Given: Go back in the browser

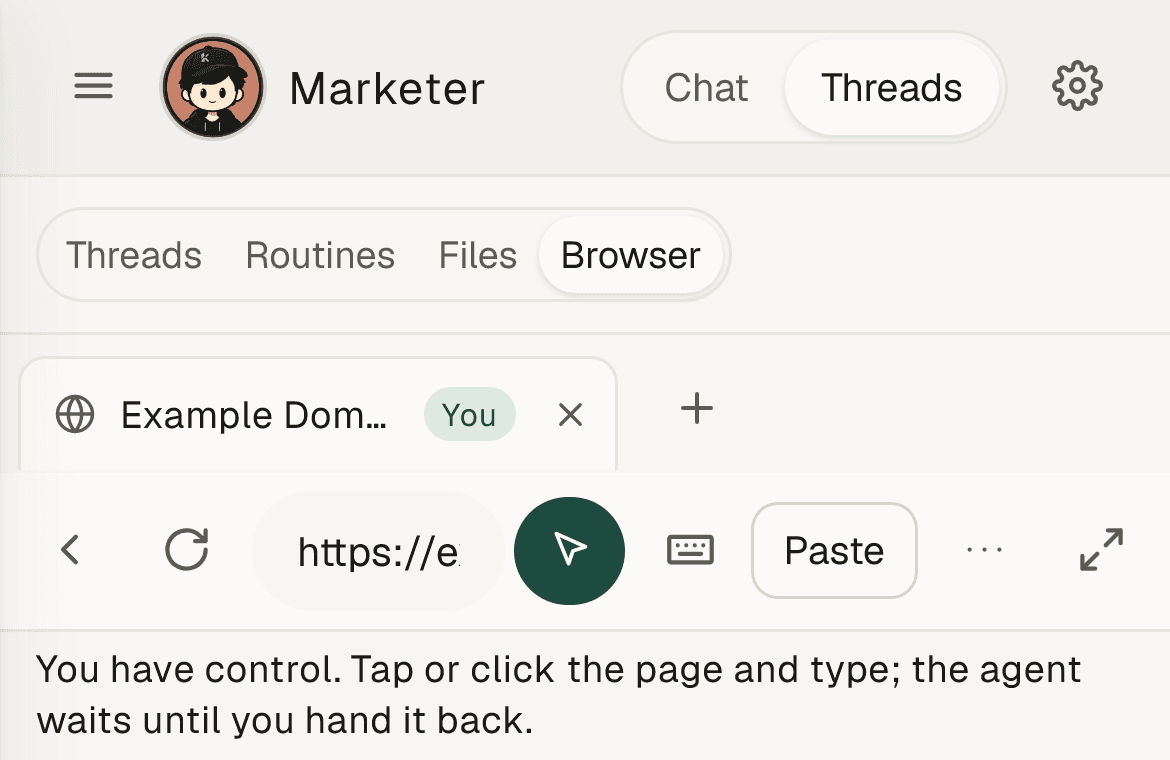Looking at the screenshot, I should [x=70, y=550].
